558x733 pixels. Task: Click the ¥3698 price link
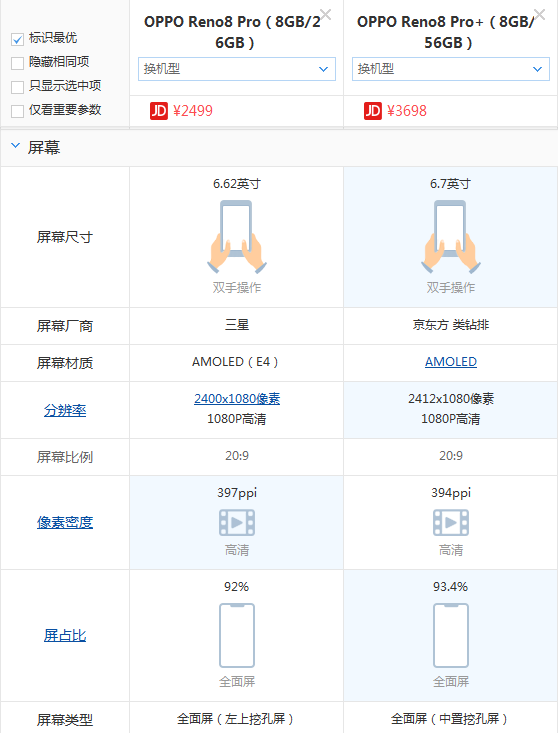coord(407,111)
